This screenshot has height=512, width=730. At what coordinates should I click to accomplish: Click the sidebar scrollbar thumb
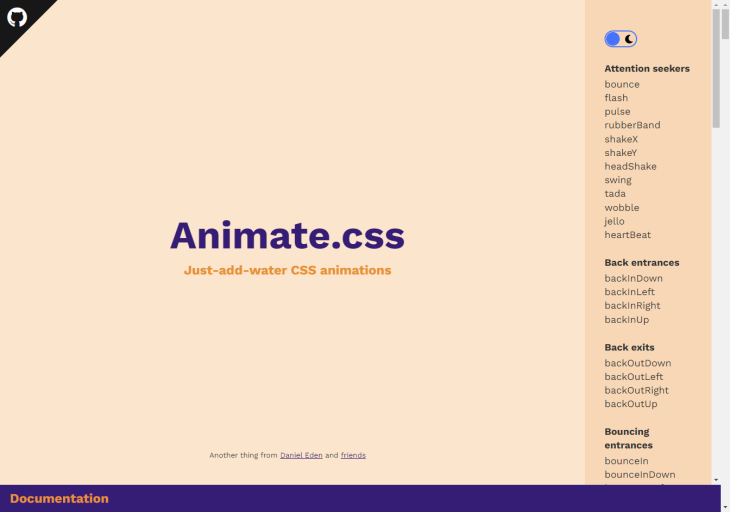pyautogui.click(x=716, y=68)
